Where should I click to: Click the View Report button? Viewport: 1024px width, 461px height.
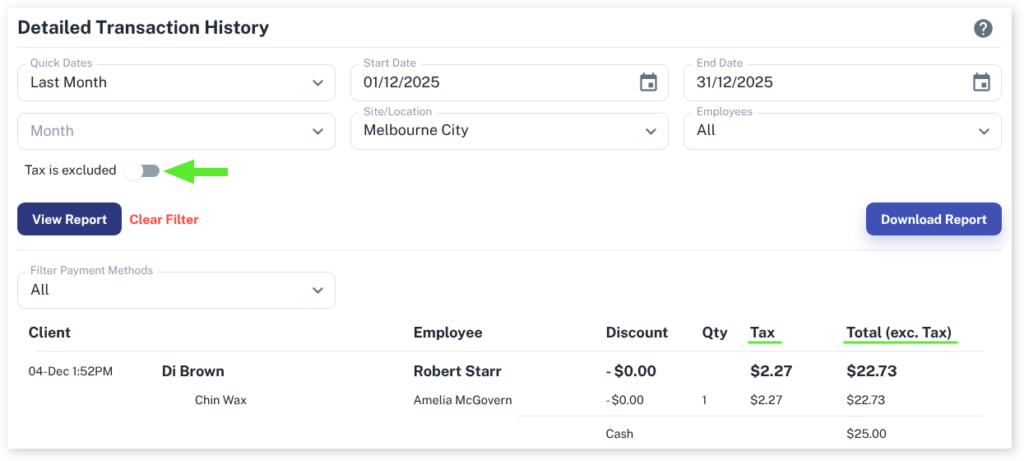pos(69,219)
